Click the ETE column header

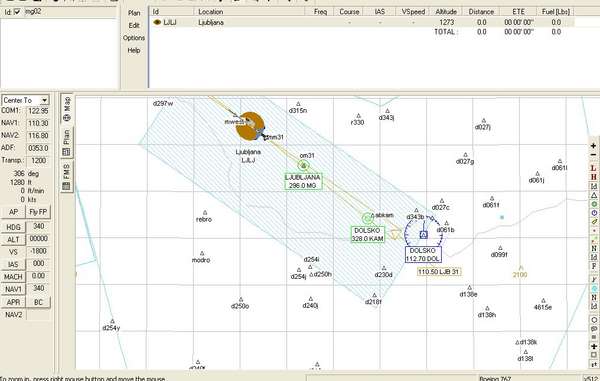click(518, 12)
